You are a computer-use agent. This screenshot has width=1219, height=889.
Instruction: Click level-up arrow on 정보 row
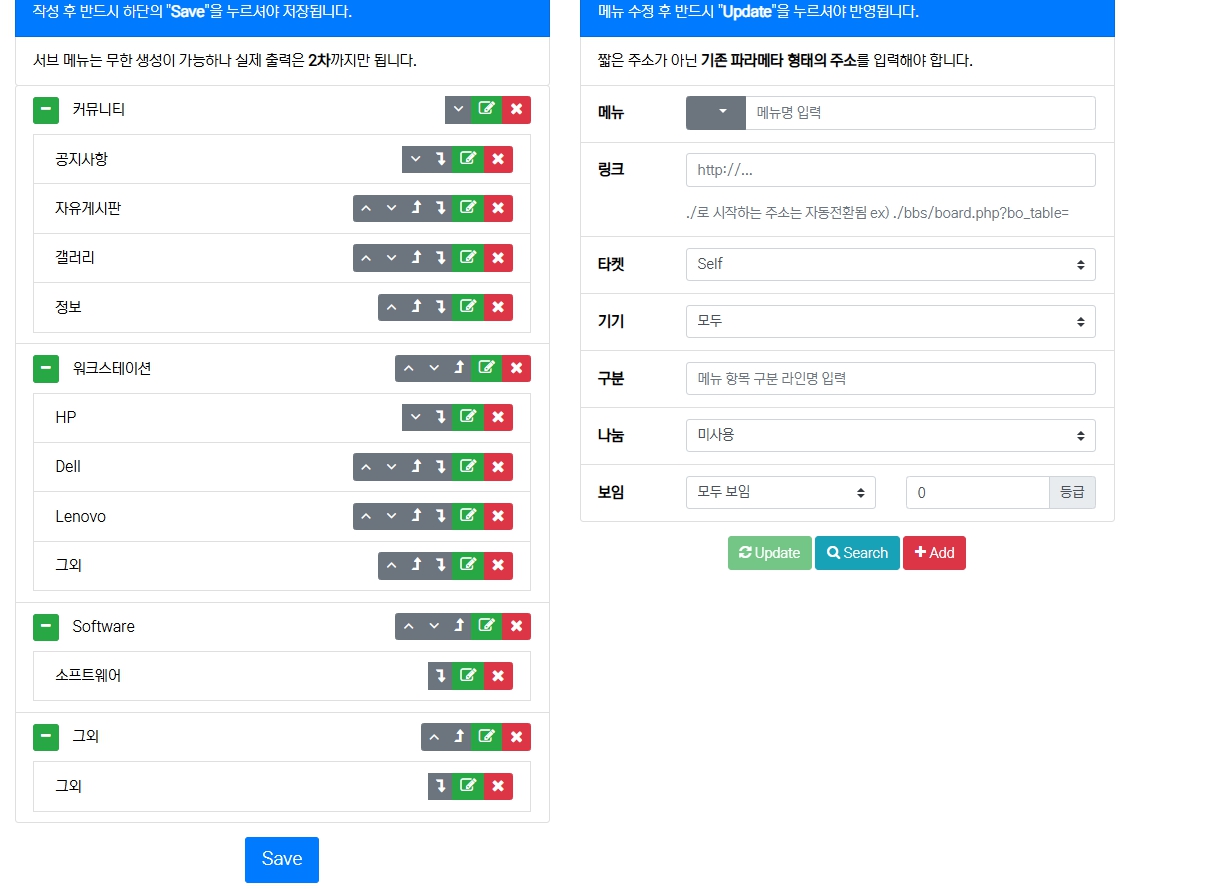(x=416, y=307)
